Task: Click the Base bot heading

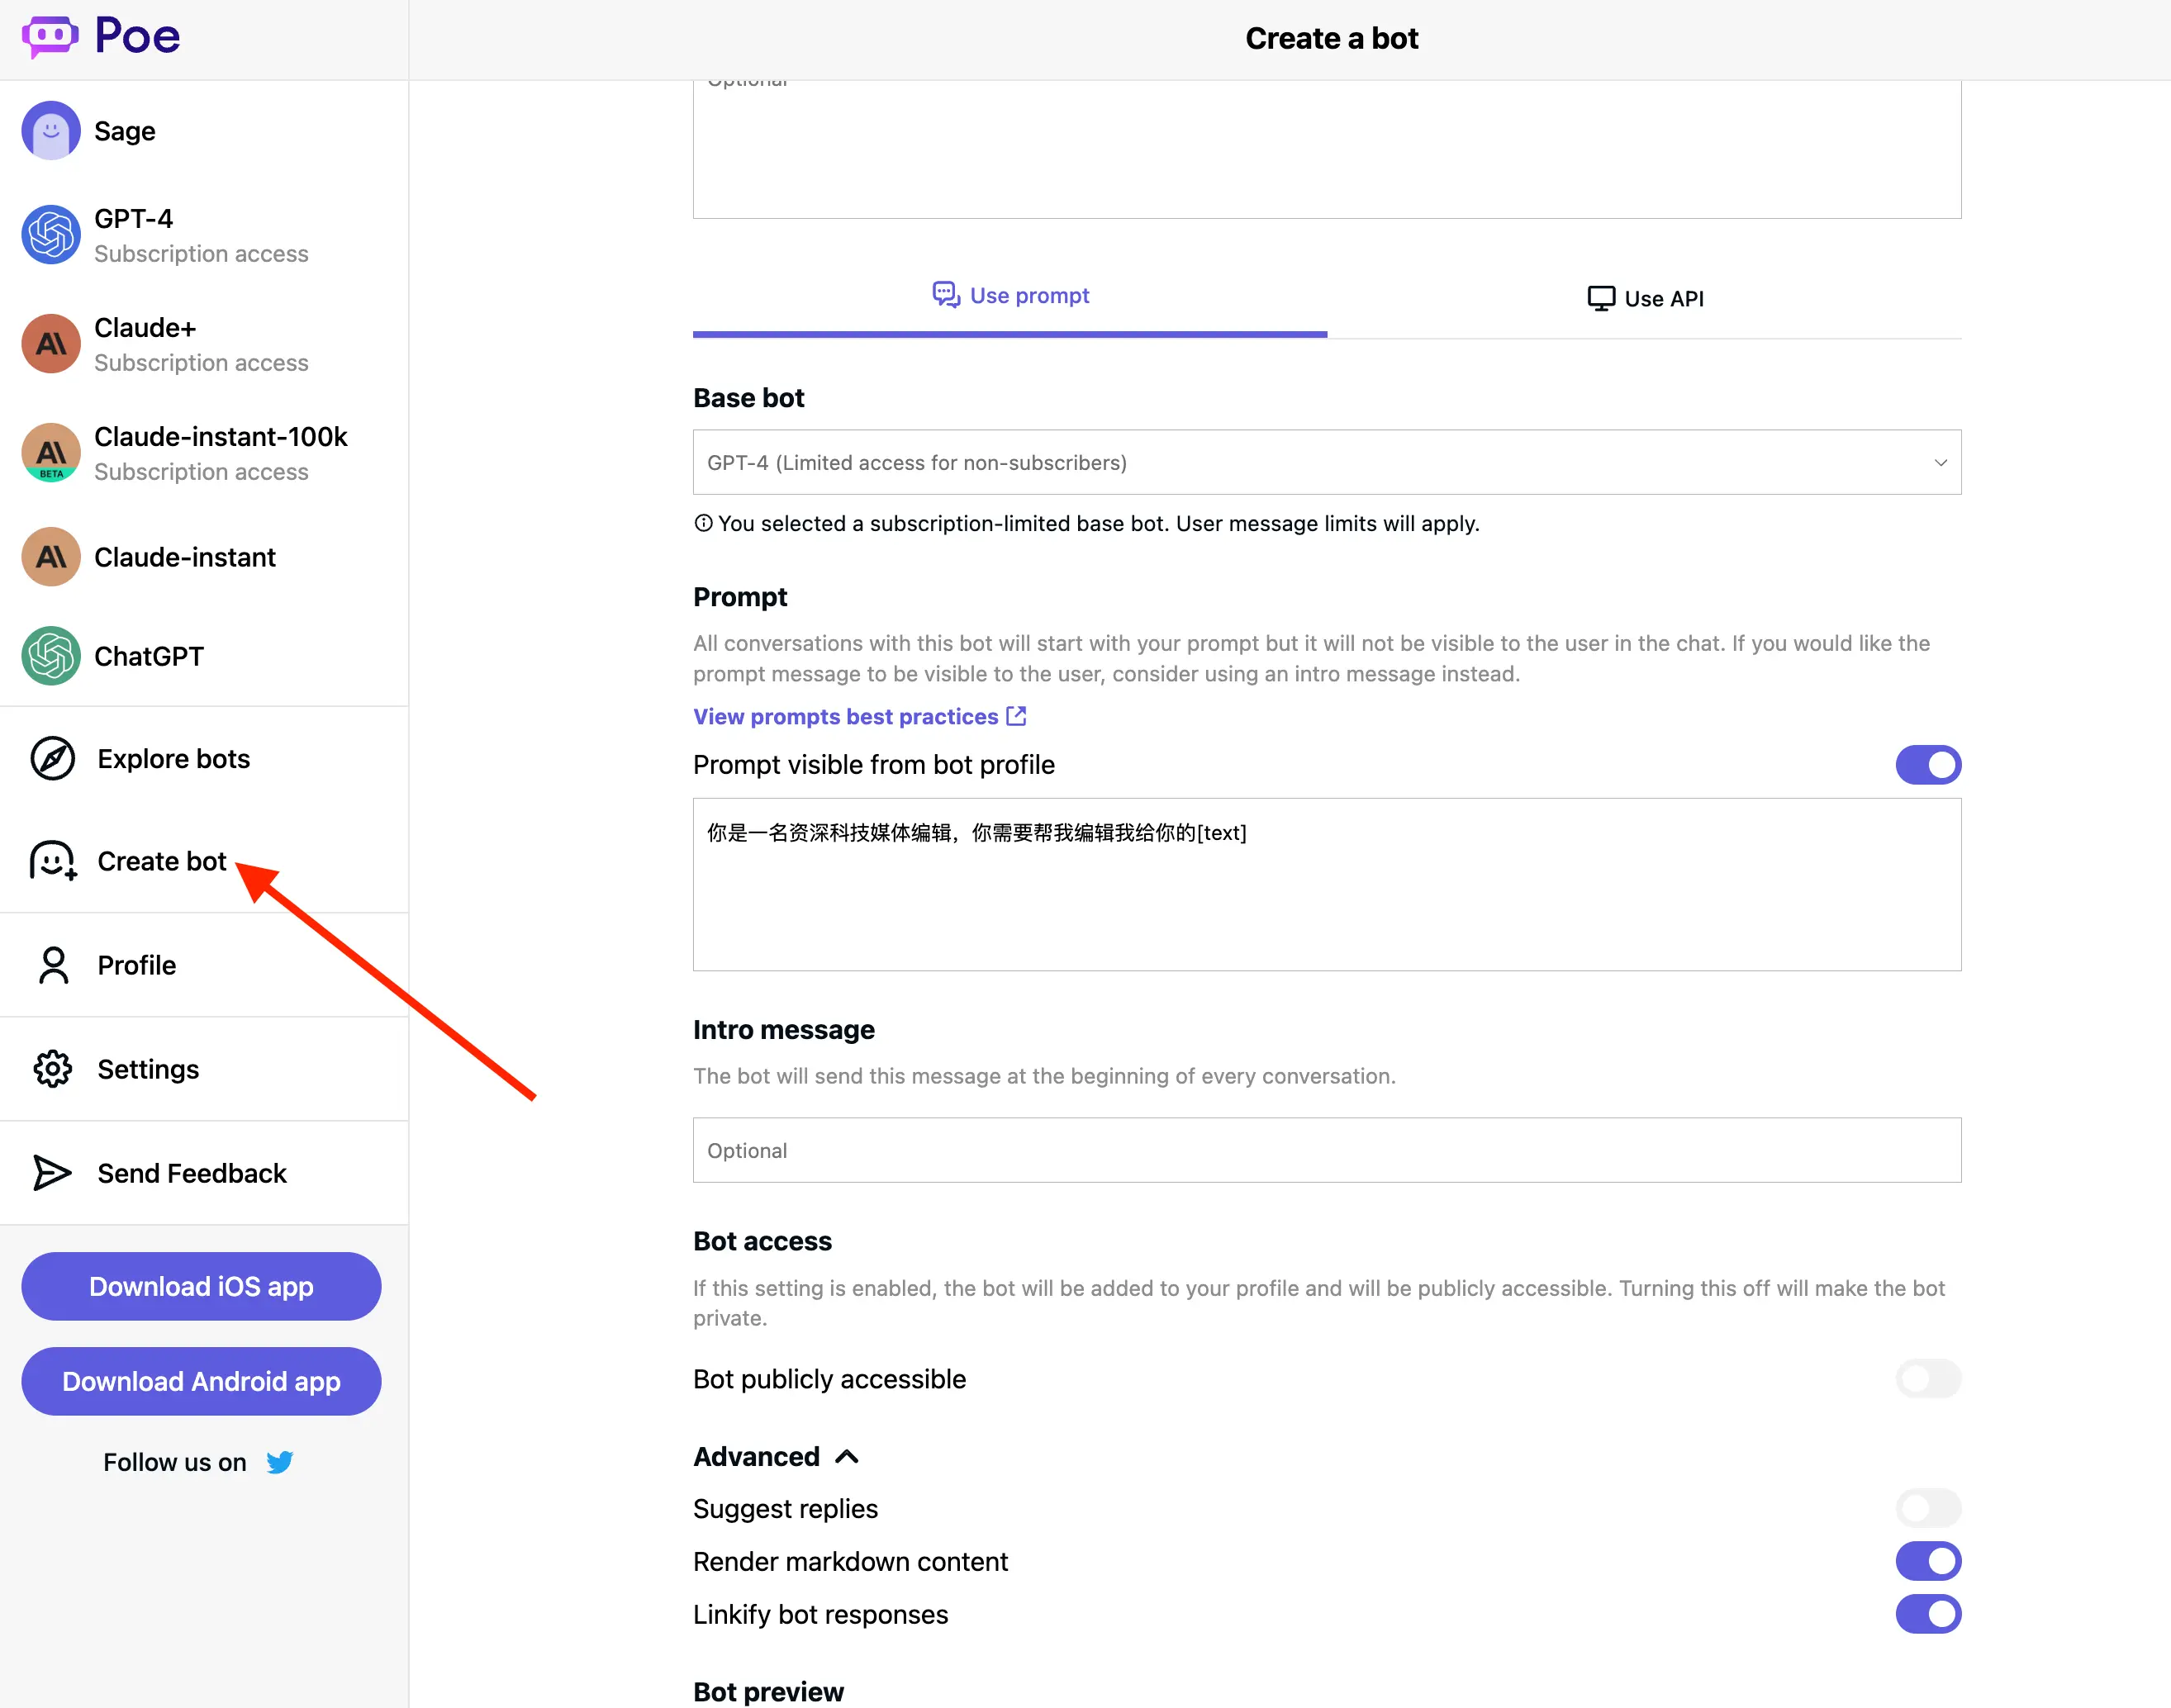Action: 749,398
